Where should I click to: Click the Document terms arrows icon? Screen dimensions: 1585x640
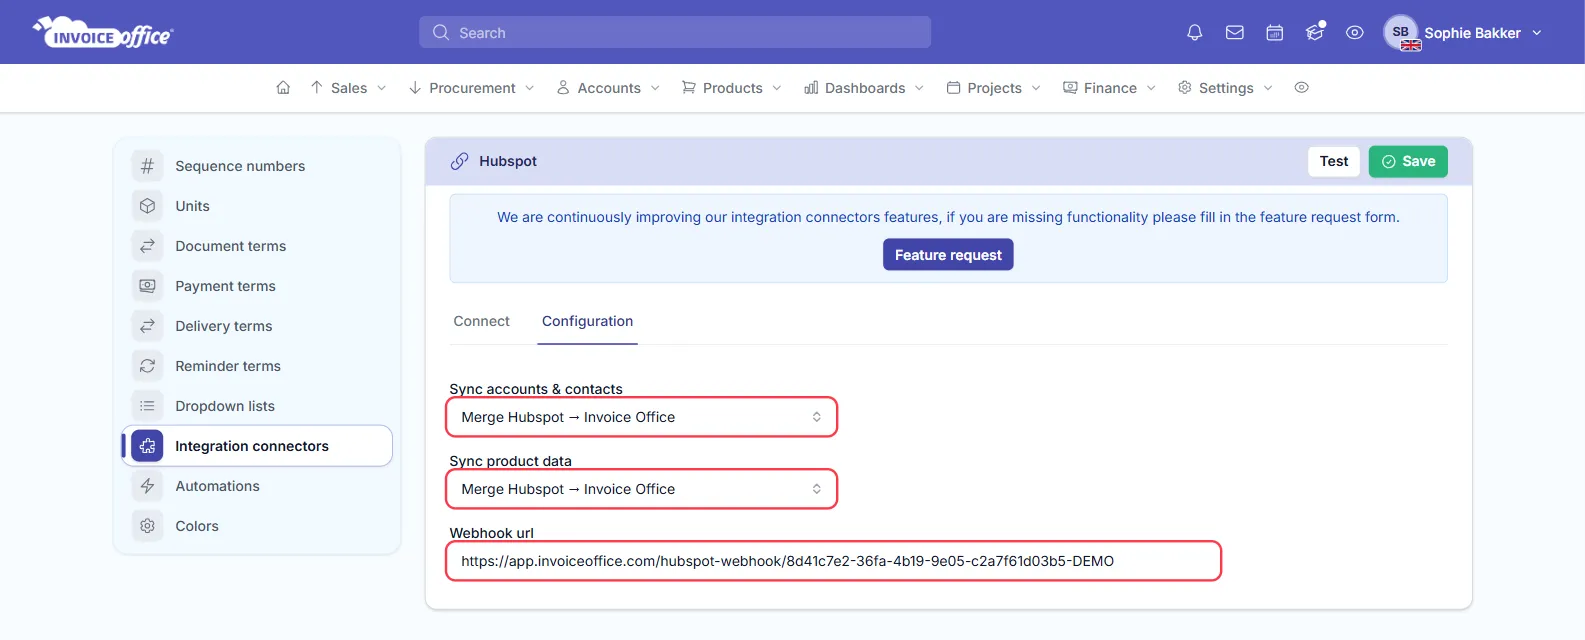(x=147, y=246)
